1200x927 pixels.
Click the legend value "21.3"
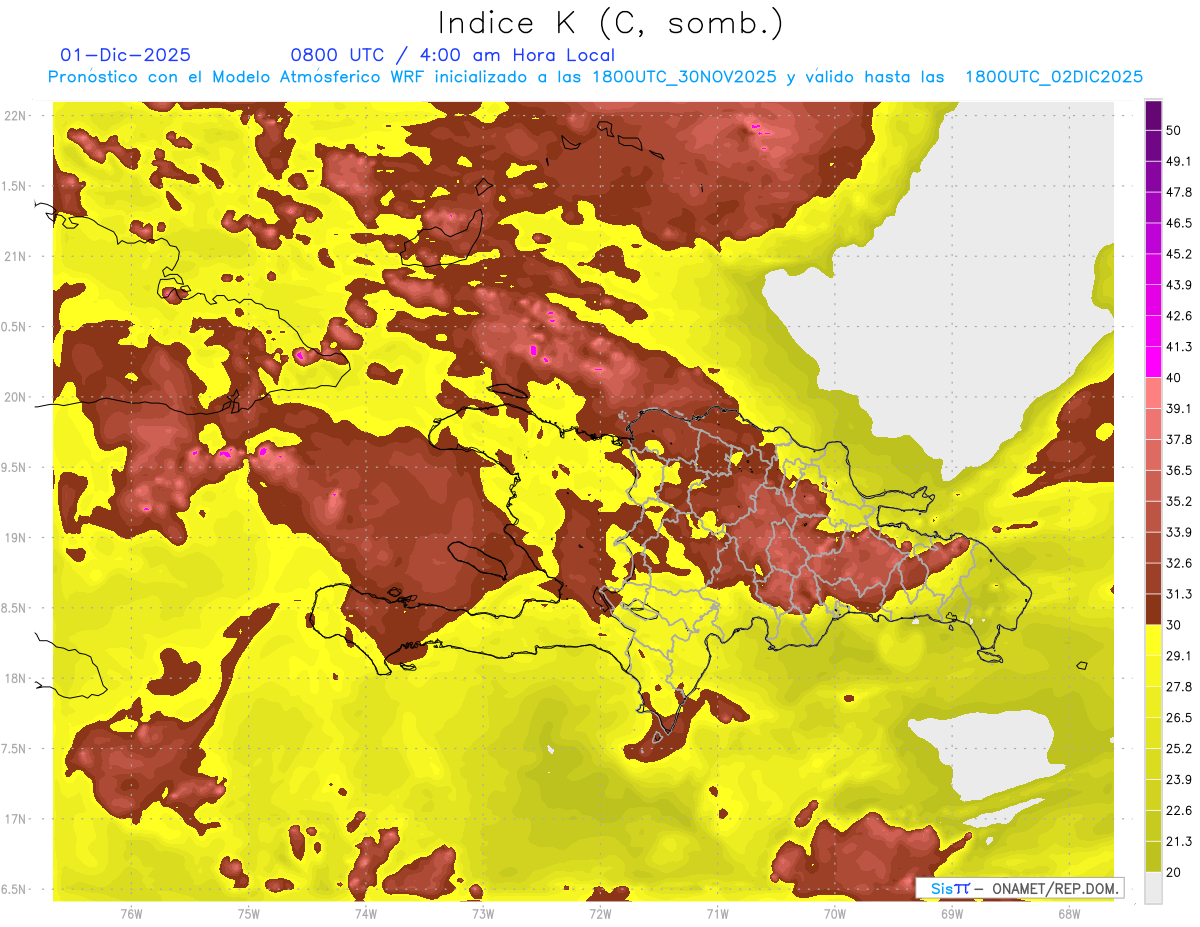point(1179,841)
